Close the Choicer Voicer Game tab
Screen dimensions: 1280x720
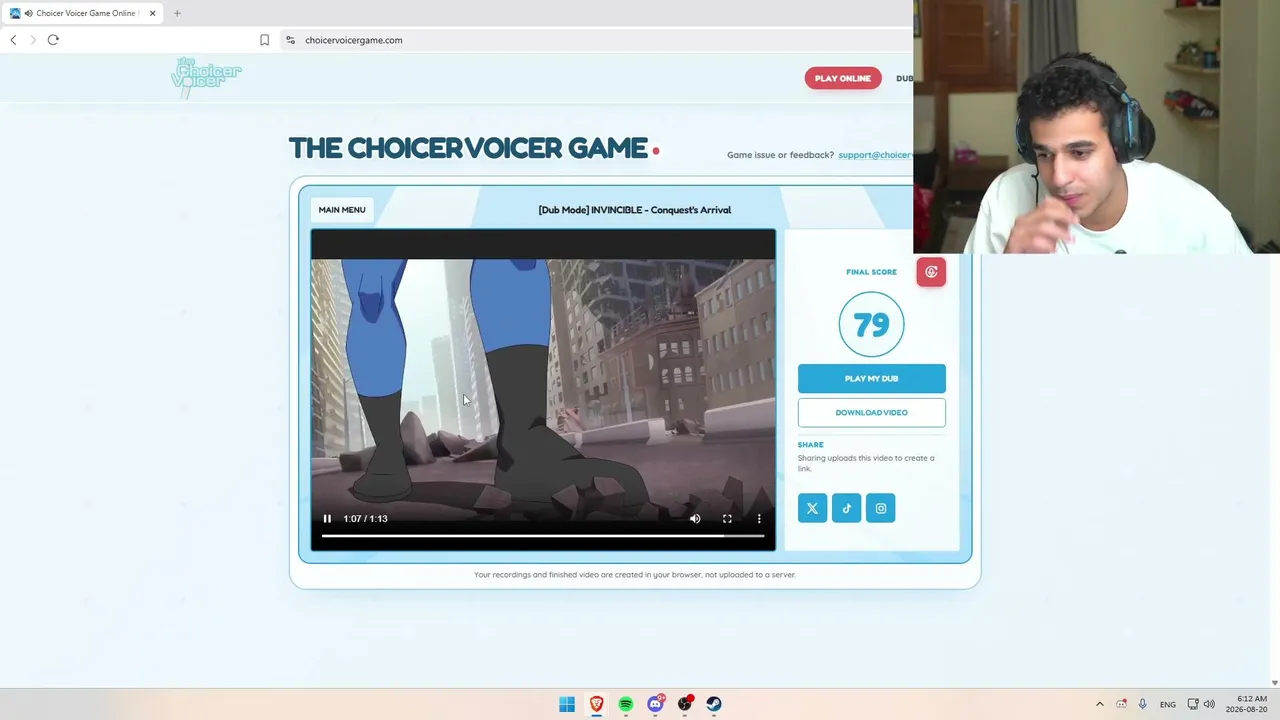click(152, 13)
